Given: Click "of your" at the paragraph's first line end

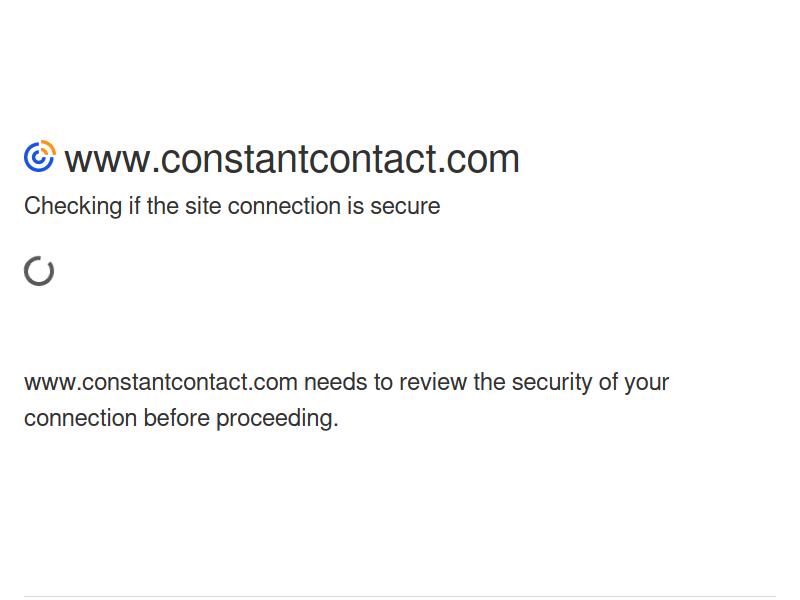Looking at the screenshot, I should (x=634, y=383).
